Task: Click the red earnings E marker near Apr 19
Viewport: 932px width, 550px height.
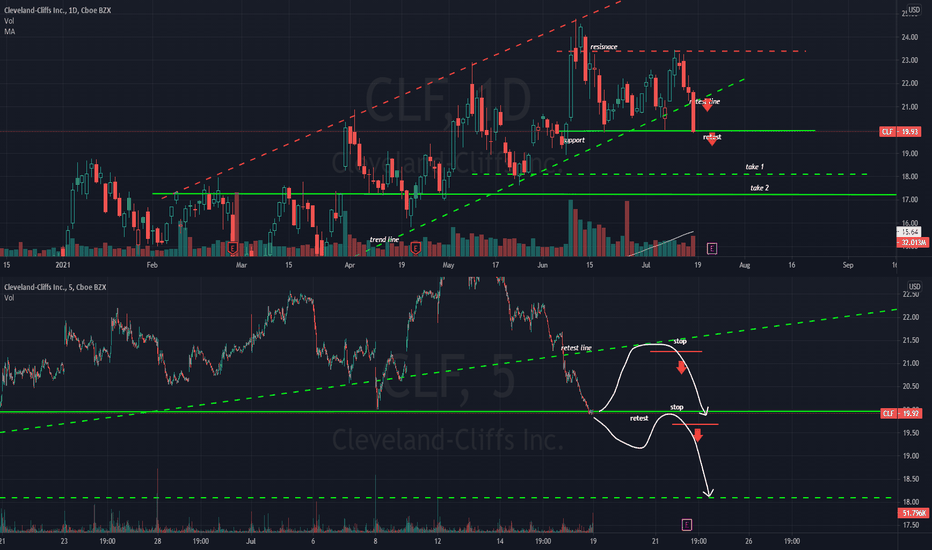Action: (x=415, y=248)
